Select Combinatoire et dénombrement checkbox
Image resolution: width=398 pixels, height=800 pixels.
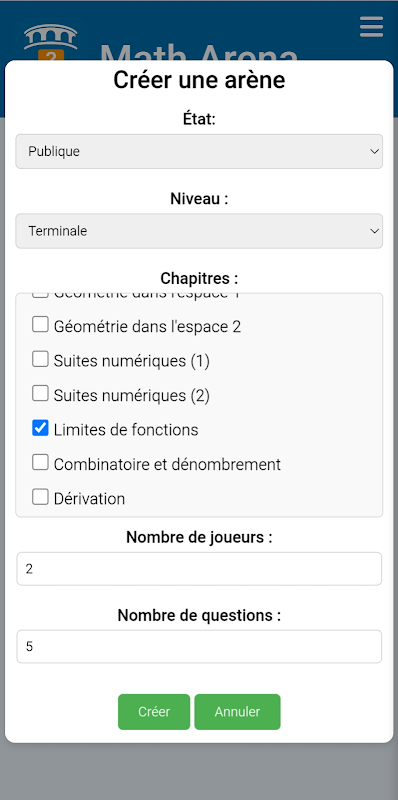click(40, 463)
